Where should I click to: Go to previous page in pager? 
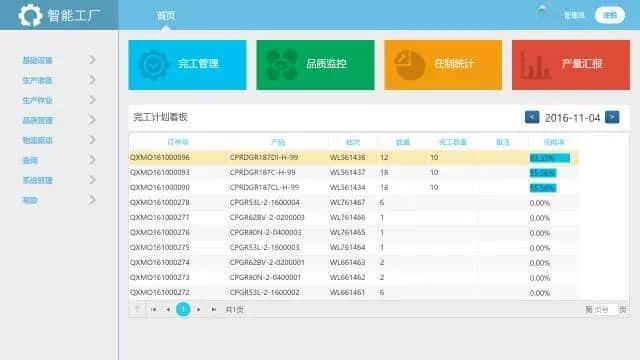(168, 309)
